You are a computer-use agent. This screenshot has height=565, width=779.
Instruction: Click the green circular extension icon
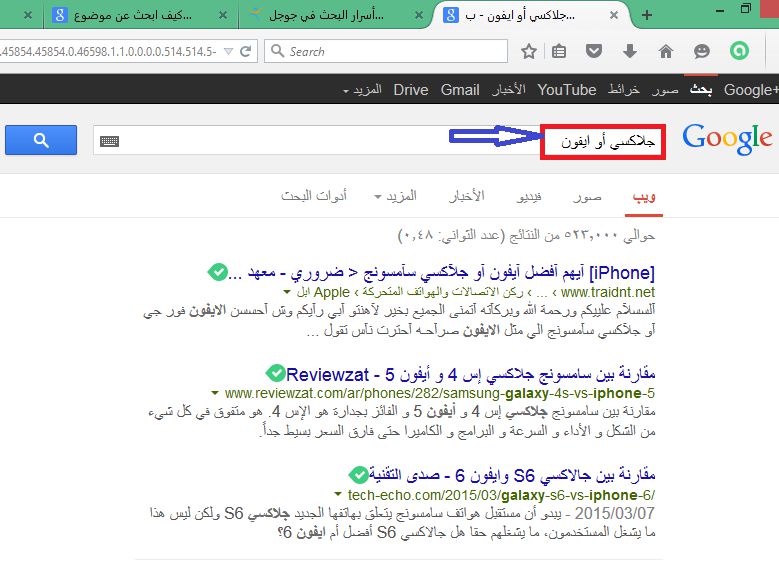(x=739, y=51)
